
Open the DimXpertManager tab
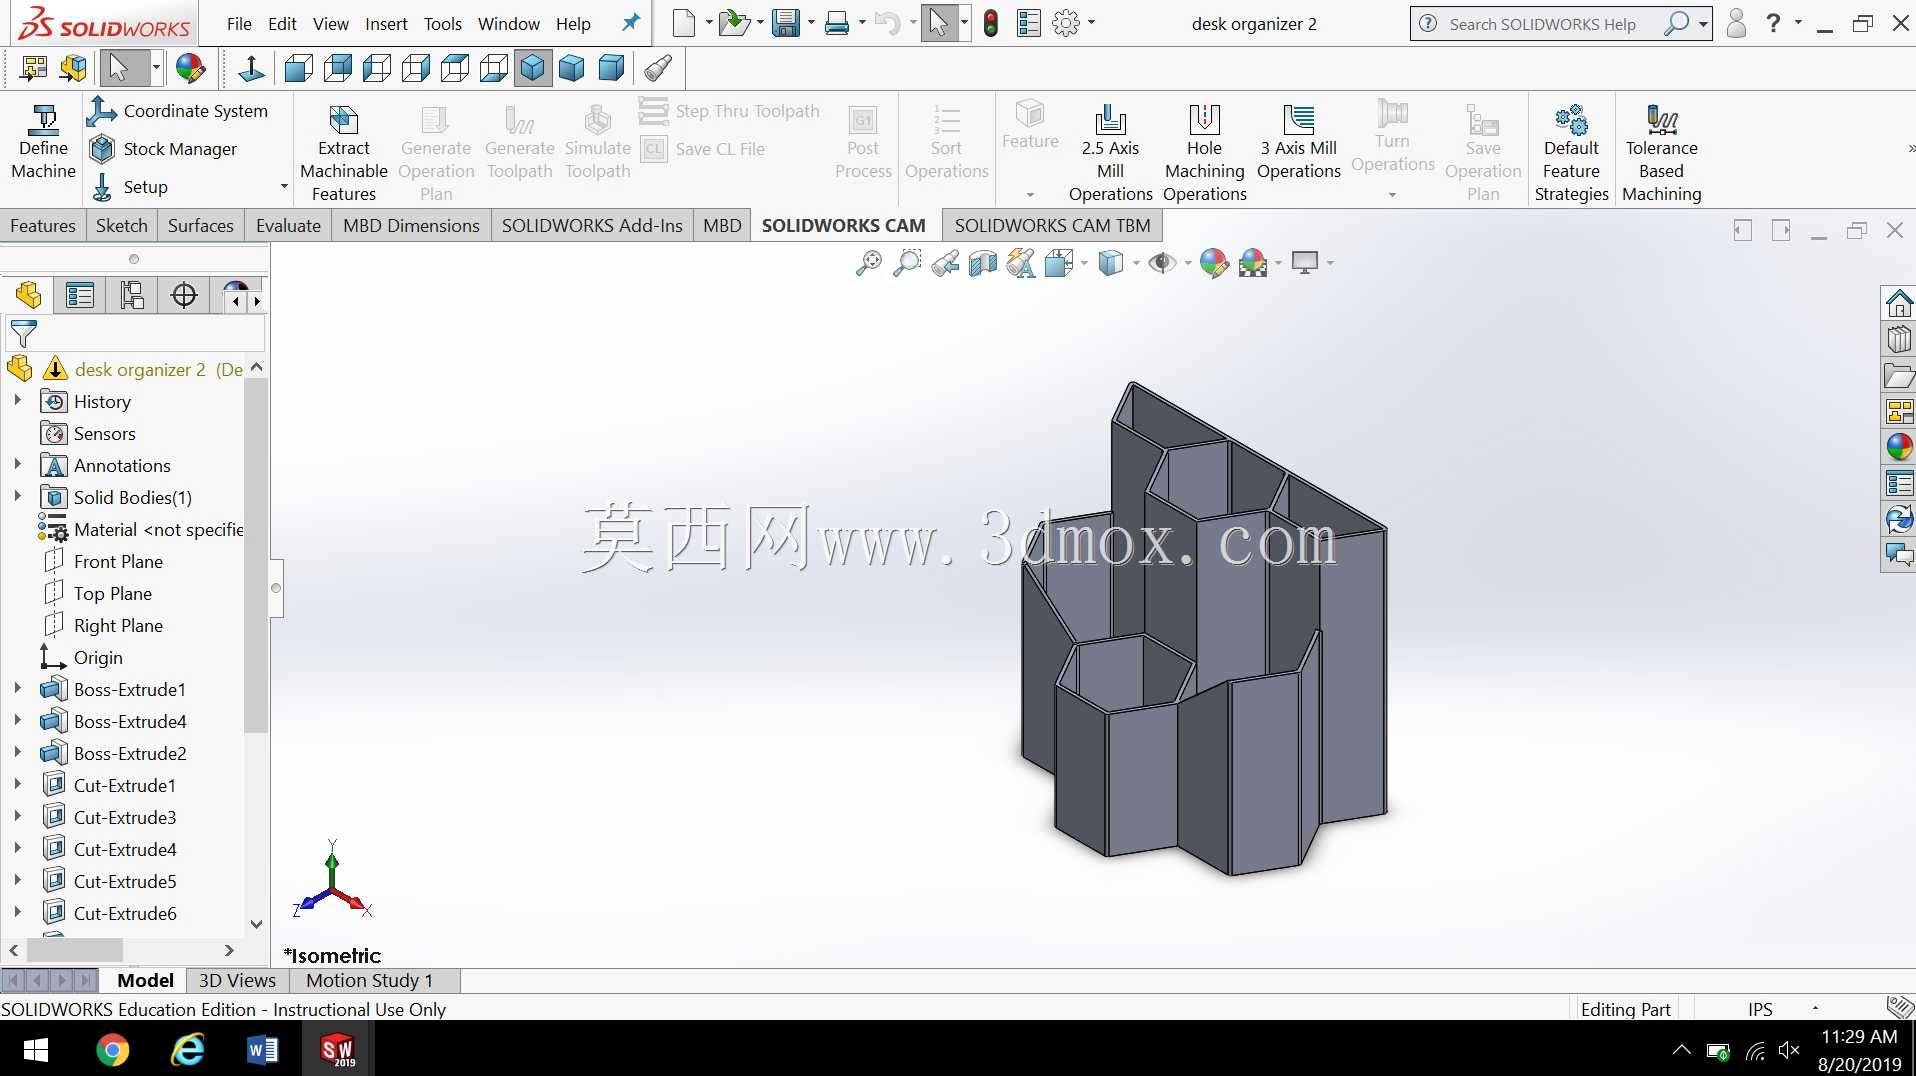(x=184, y=295)
